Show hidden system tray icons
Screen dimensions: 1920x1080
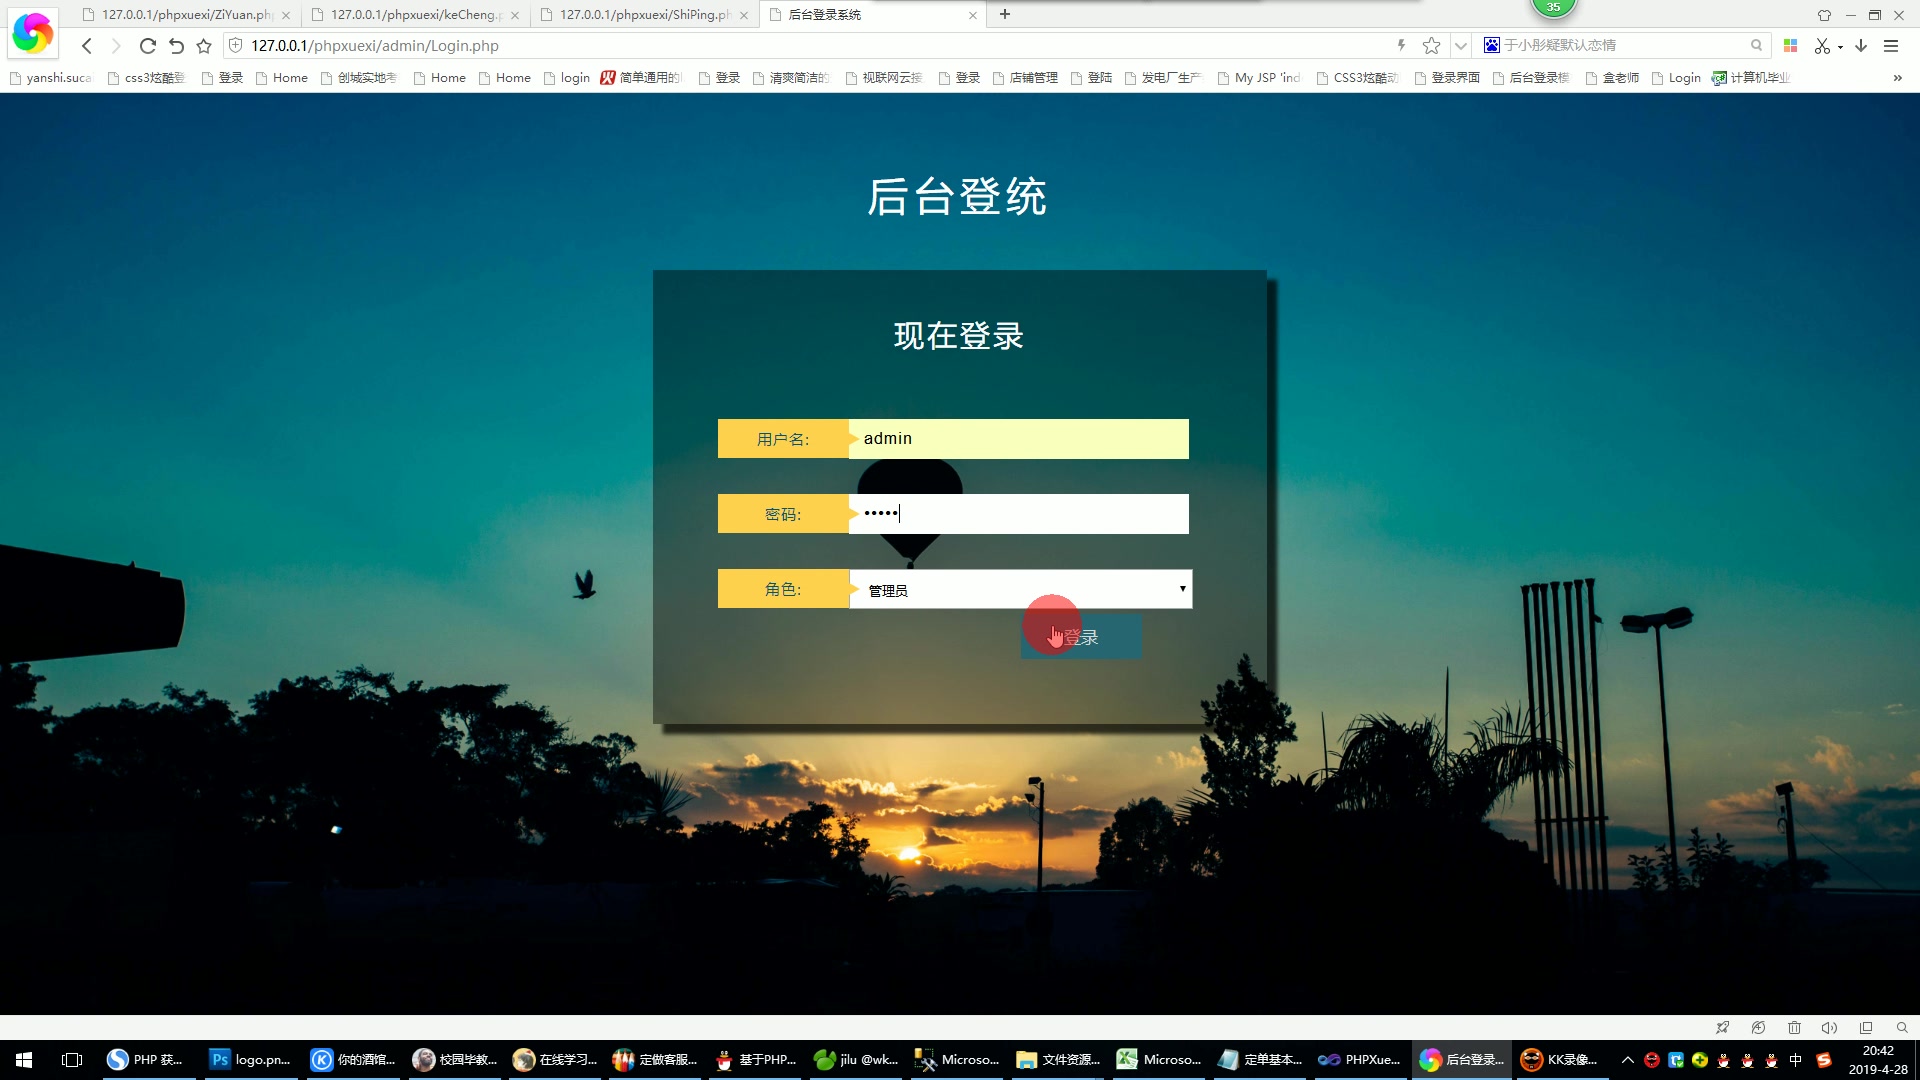click(1627, 1060)
